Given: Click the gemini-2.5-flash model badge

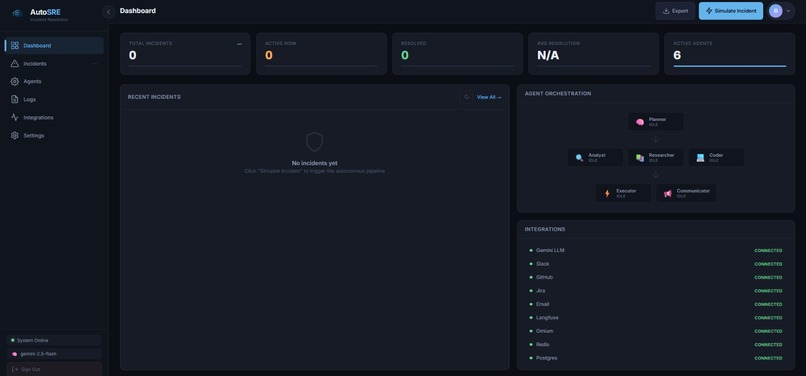Looking at the screenshot, I should click(54, 354).
